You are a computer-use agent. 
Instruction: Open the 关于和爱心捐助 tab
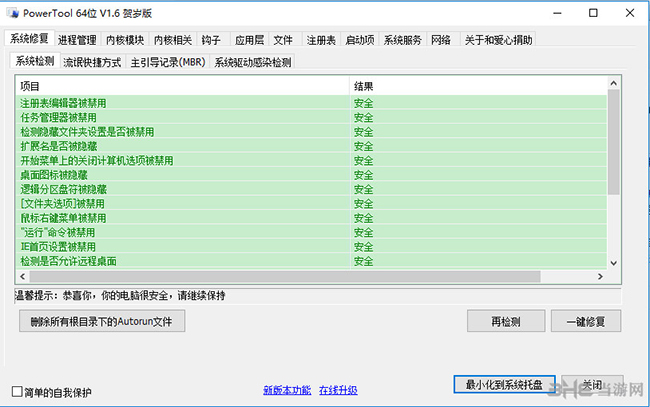tap(498, 40)
